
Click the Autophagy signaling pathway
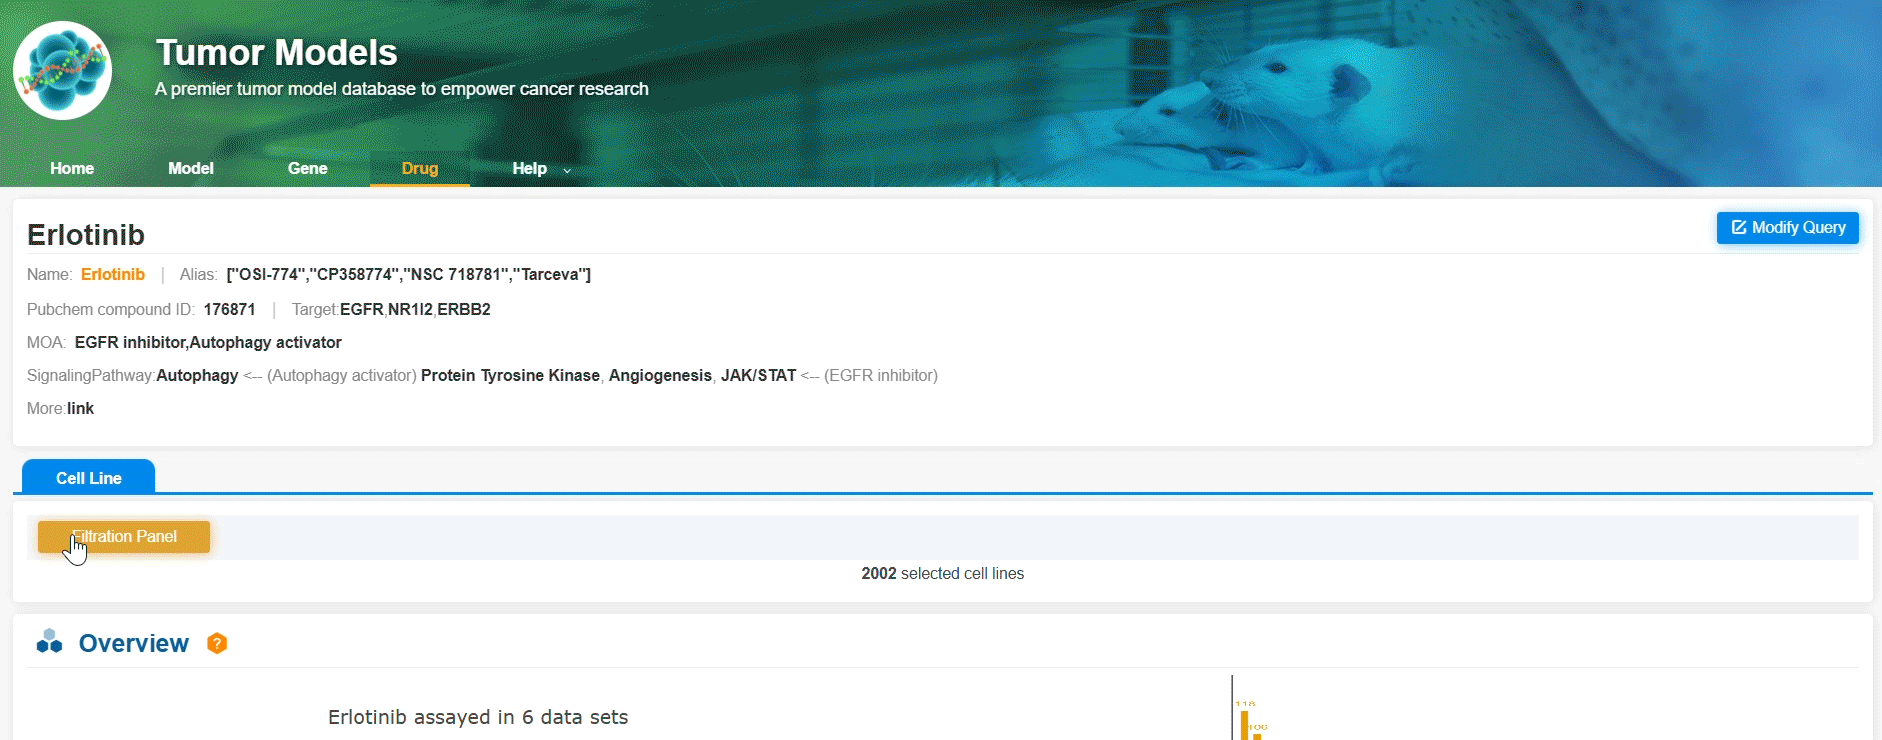pos(197,376)
